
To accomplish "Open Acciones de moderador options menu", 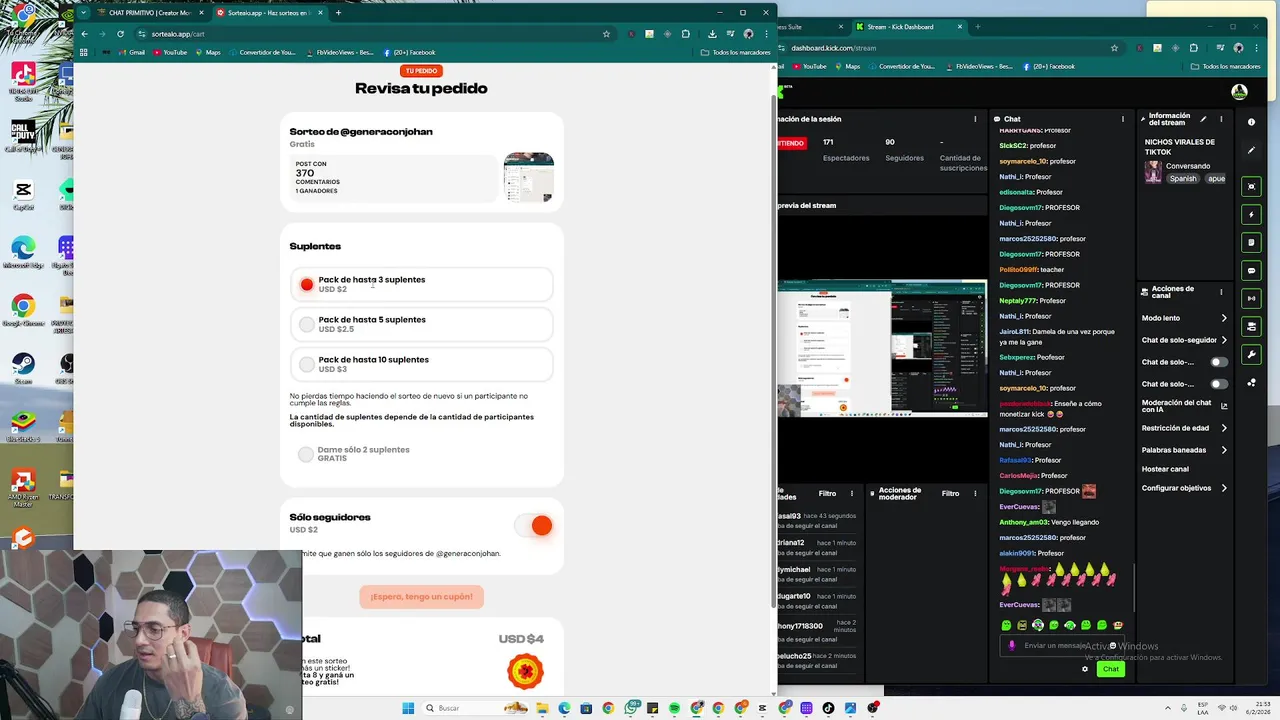I will tap(975, 493).
